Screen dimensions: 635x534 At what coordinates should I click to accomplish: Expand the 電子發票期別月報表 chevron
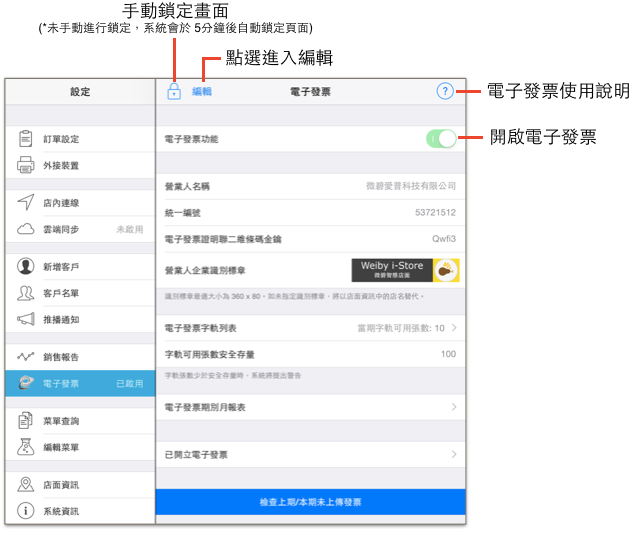coord(454,407)
